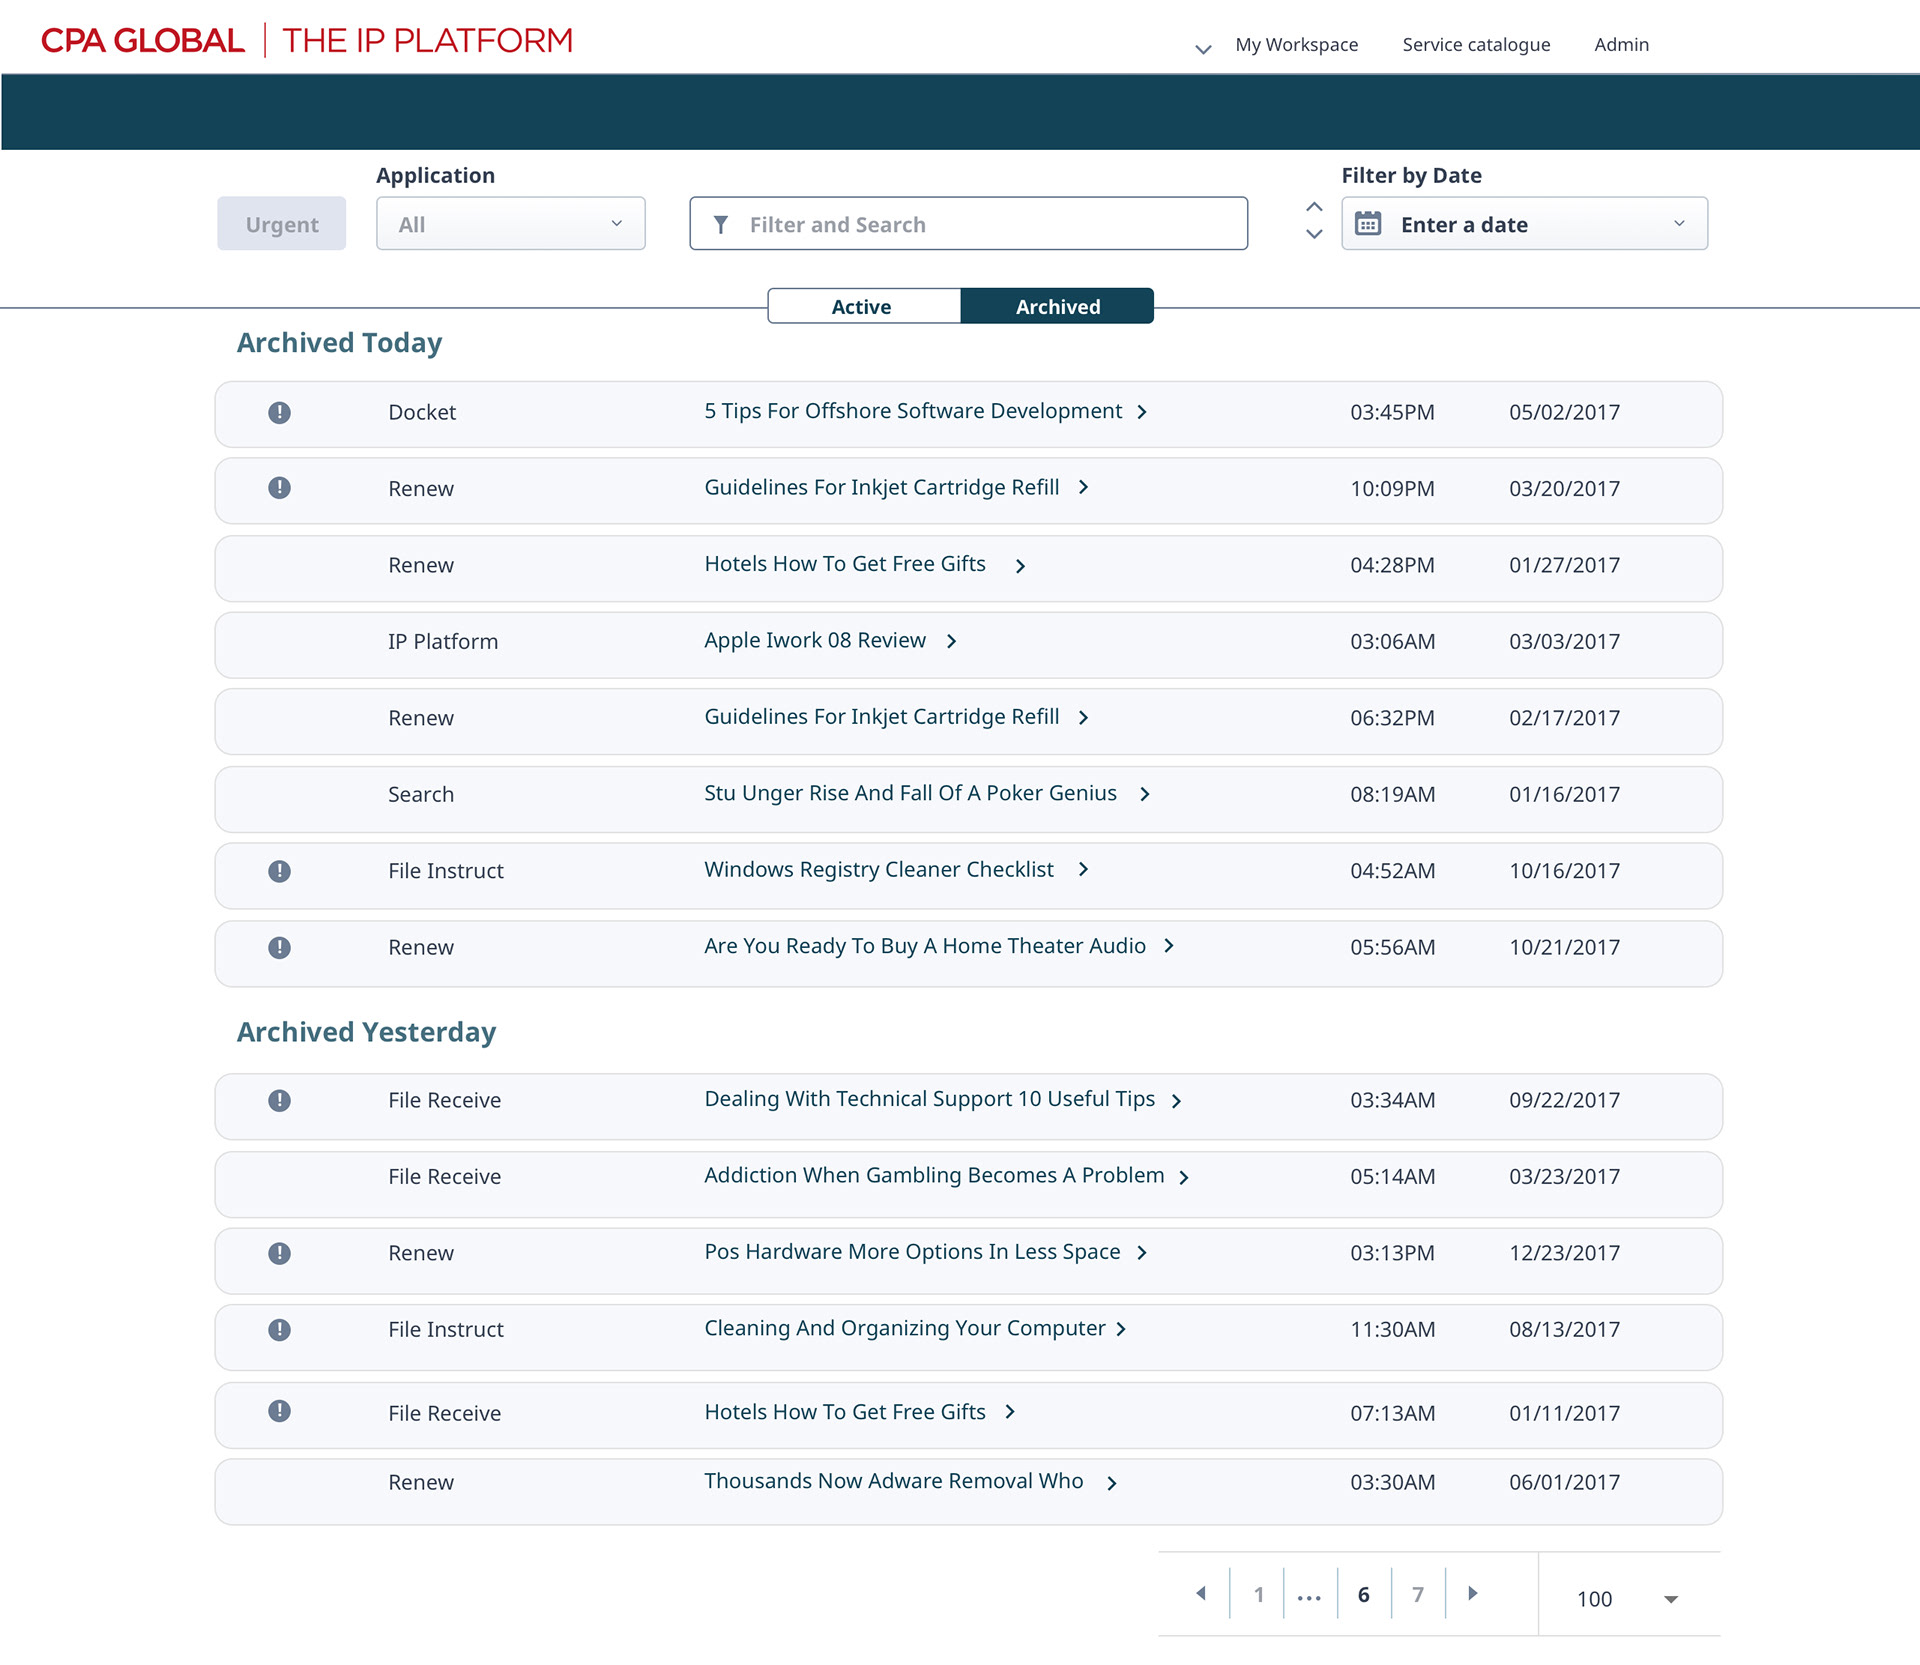Open My Workspace menu

1296,45
